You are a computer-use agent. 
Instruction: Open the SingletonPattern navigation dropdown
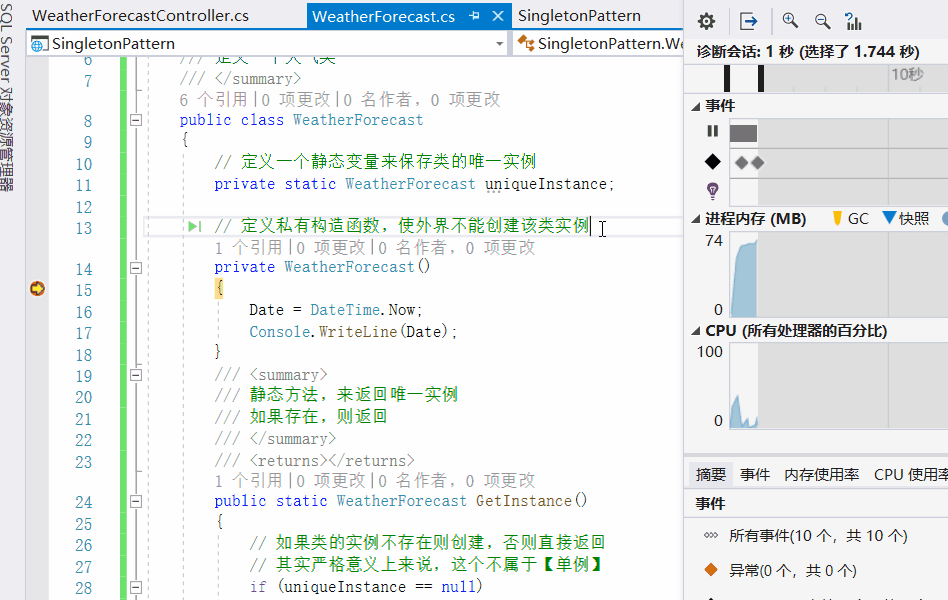[x=502, y=44]
